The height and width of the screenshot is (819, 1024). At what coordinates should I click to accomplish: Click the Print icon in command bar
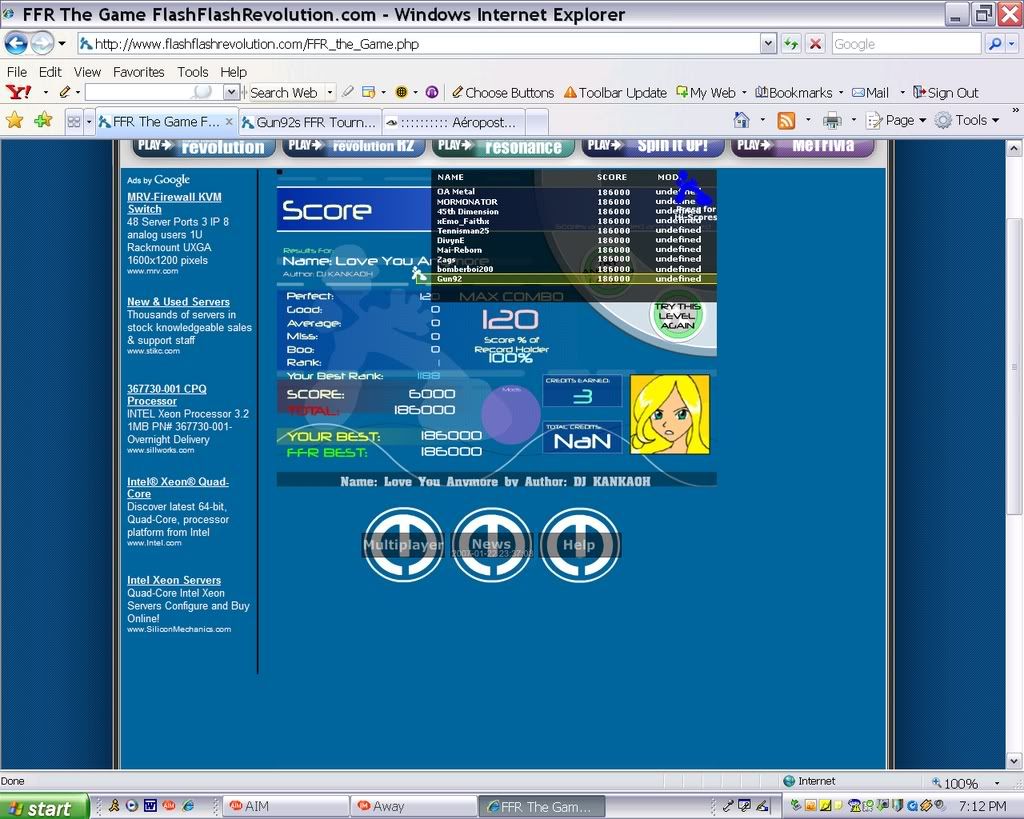click(x=832, y=120)
